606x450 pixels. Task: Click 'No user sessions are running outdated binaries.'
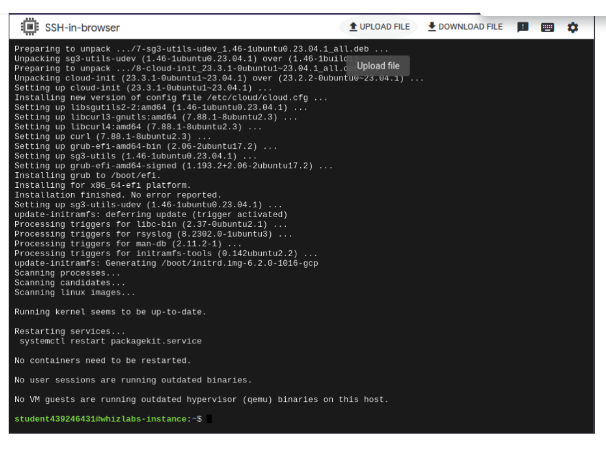133,380
